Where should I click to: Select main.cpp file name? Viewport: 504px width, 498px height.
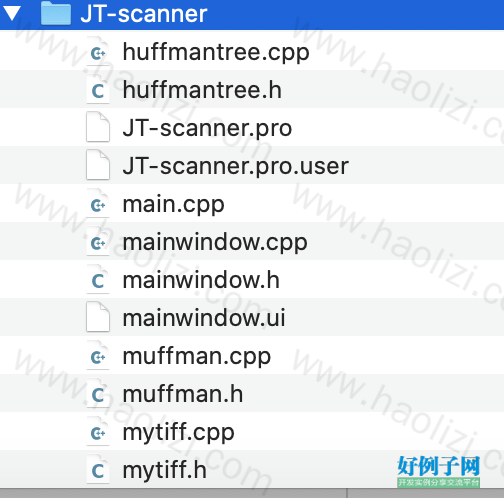173,205
